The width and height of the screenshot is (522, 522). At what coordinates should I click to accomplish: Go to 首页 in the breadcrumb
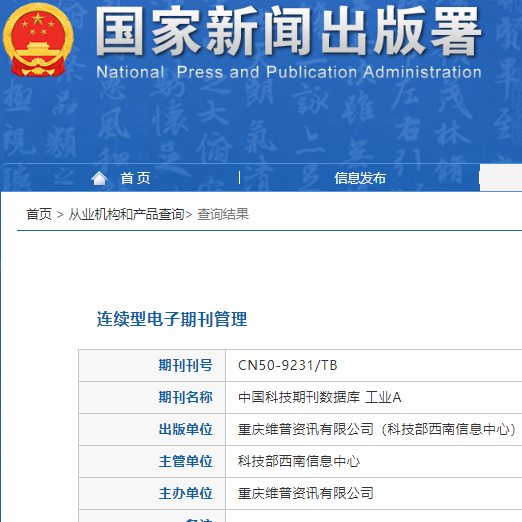click(x=39, y=214)
